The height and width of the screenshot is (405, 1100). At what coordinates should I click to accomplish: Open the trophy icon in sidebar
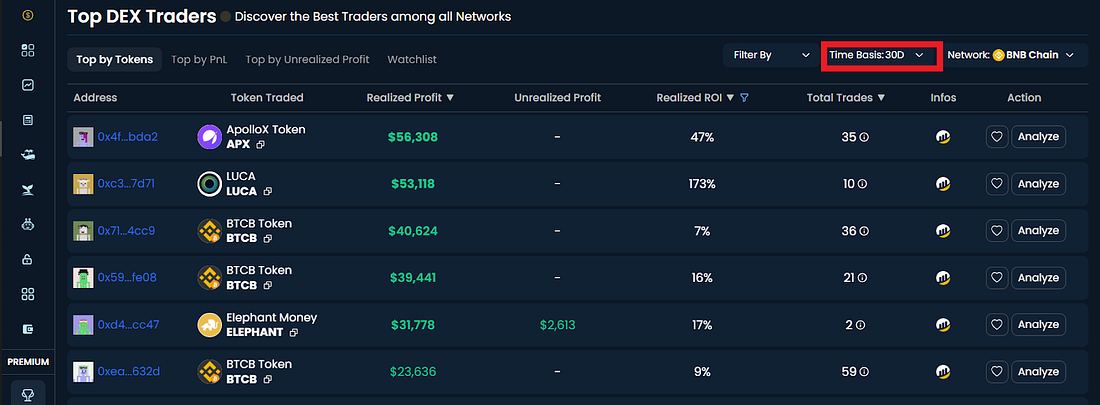[27, 395]
